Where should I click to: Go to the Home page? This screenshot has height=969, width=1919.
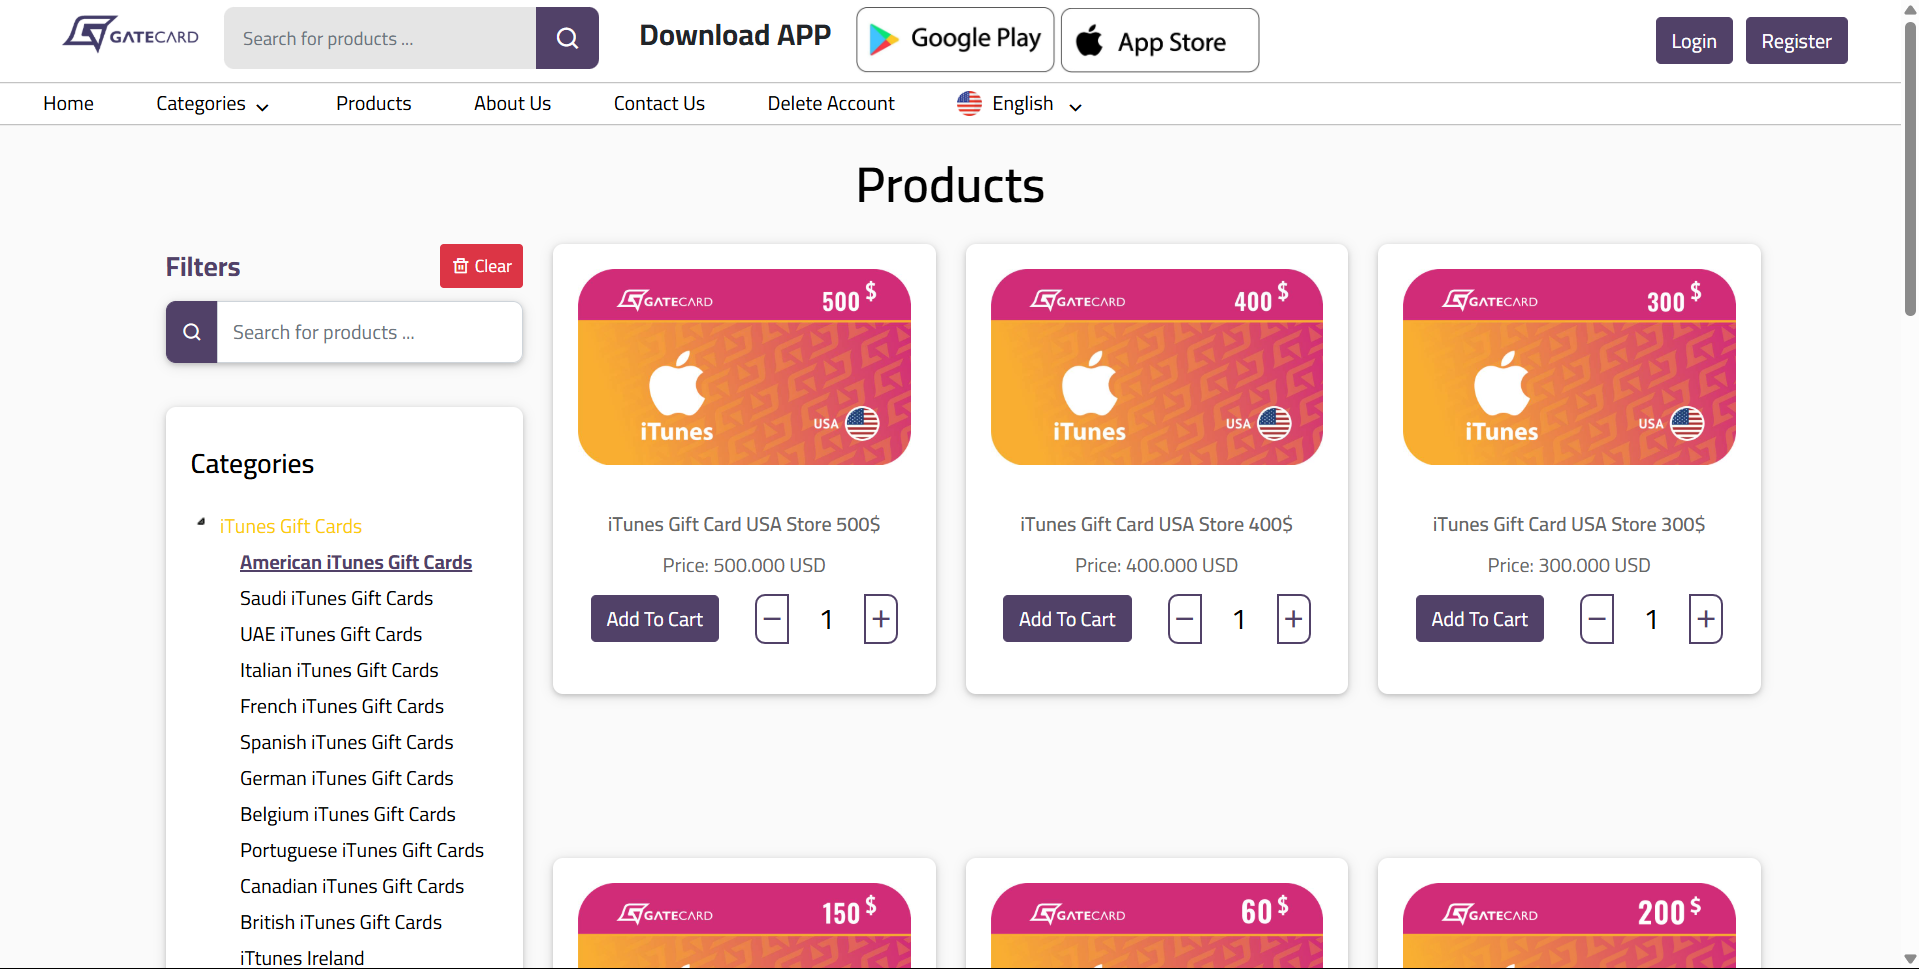coord(68,104)
